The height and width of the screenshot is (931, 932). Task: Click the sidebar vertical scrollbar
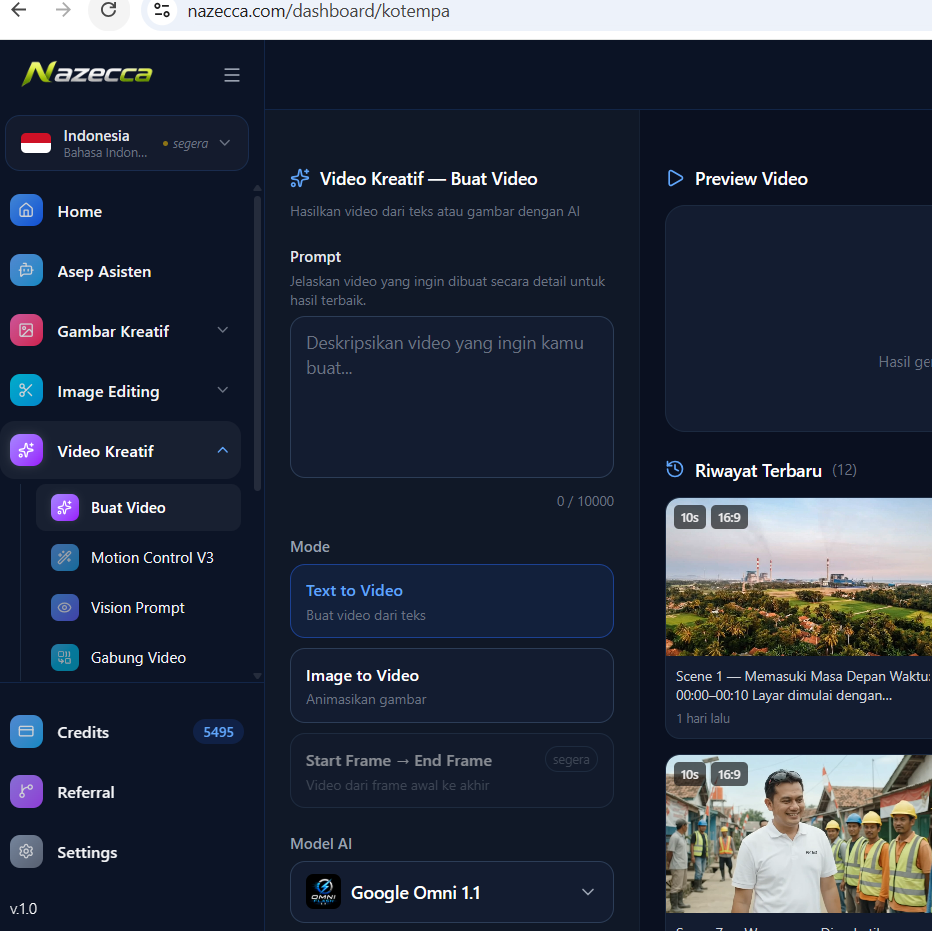[x=257, y=343]
